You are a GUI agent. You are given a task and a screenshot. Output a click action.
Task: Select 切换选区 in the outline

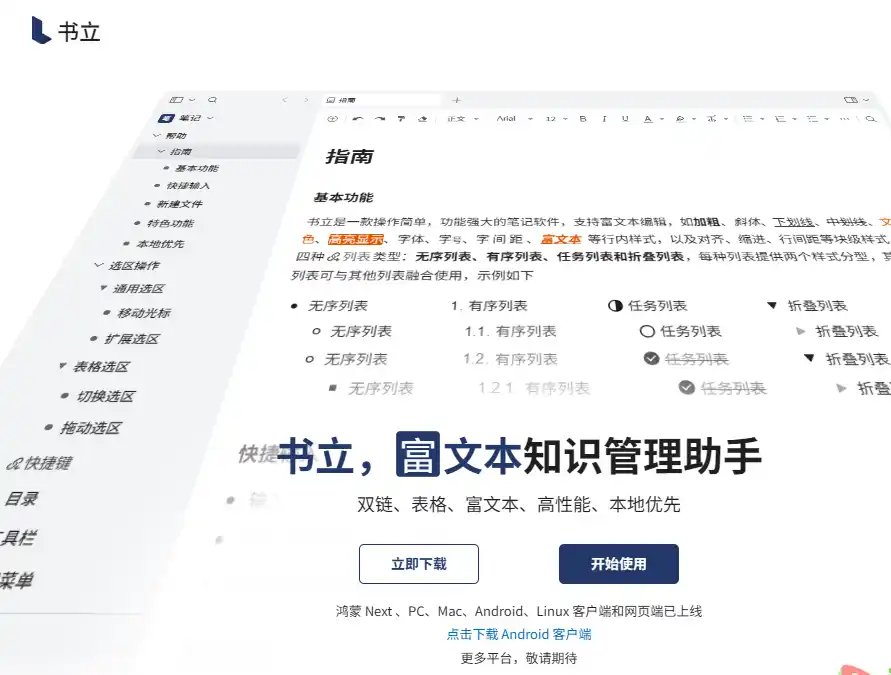pos(106,396)
